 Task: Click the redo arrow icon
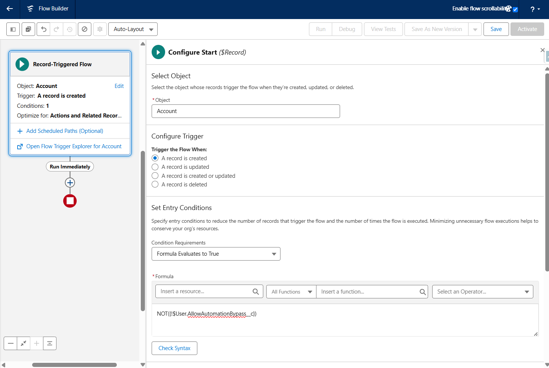click(56, 29)
